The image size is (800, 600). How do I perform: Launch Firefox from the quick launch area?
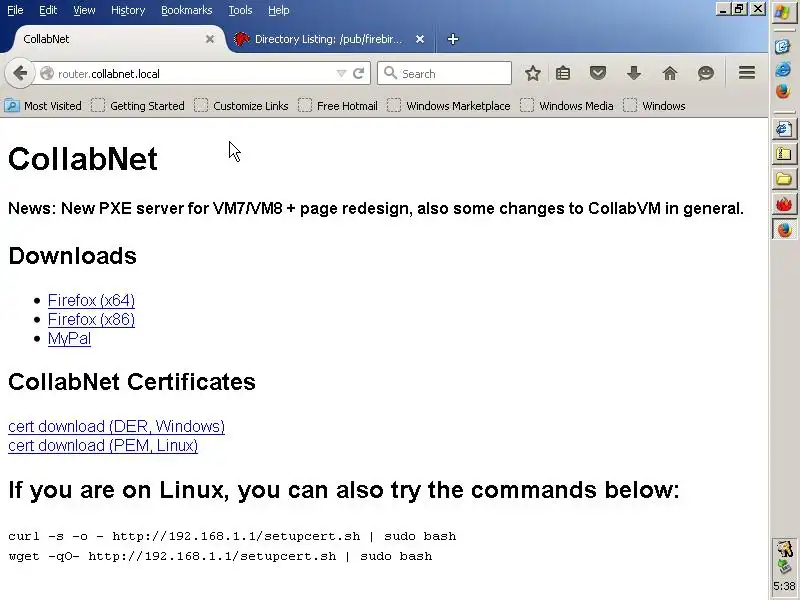(783, 92)
